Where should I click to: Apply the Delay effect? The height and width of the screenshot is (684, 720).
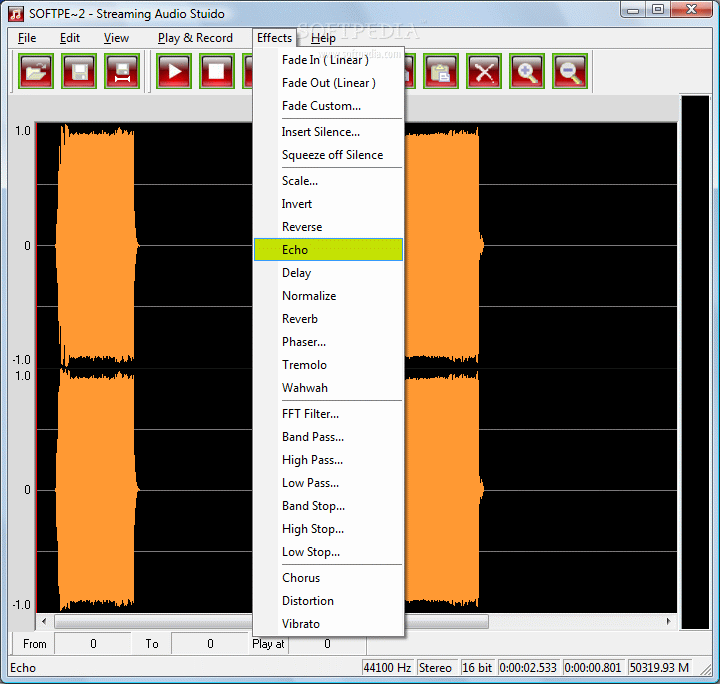coord(328,273)
